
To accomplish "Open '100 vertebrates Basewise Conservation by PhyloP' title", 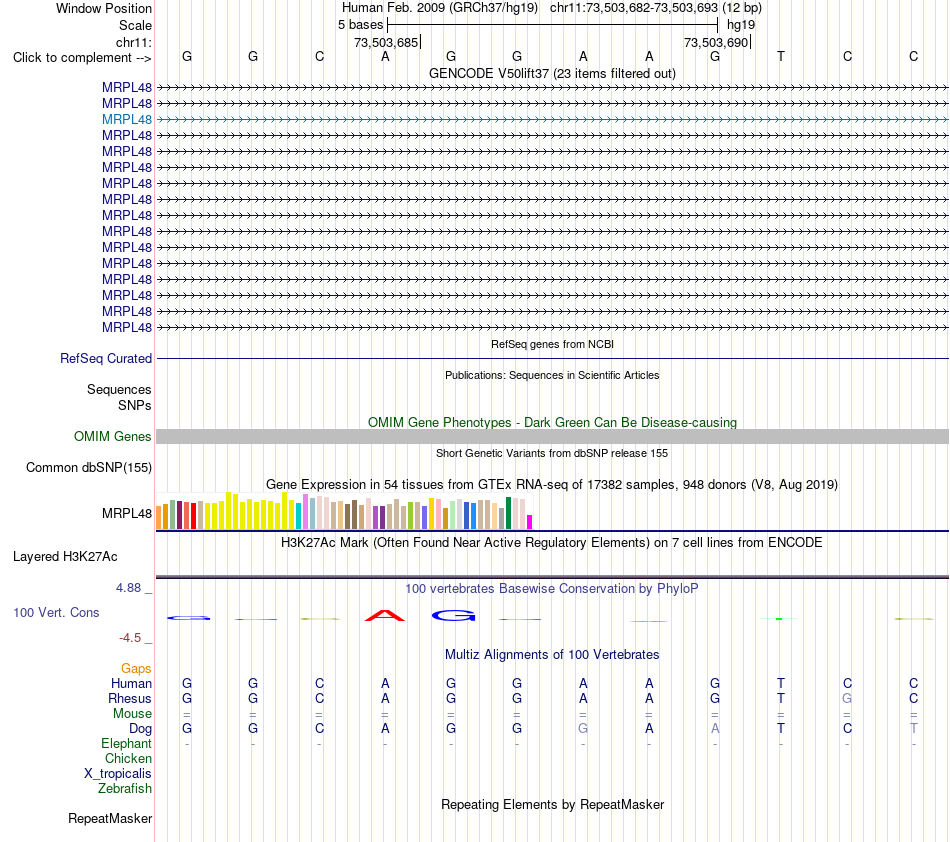I will (x=552, y=588).
